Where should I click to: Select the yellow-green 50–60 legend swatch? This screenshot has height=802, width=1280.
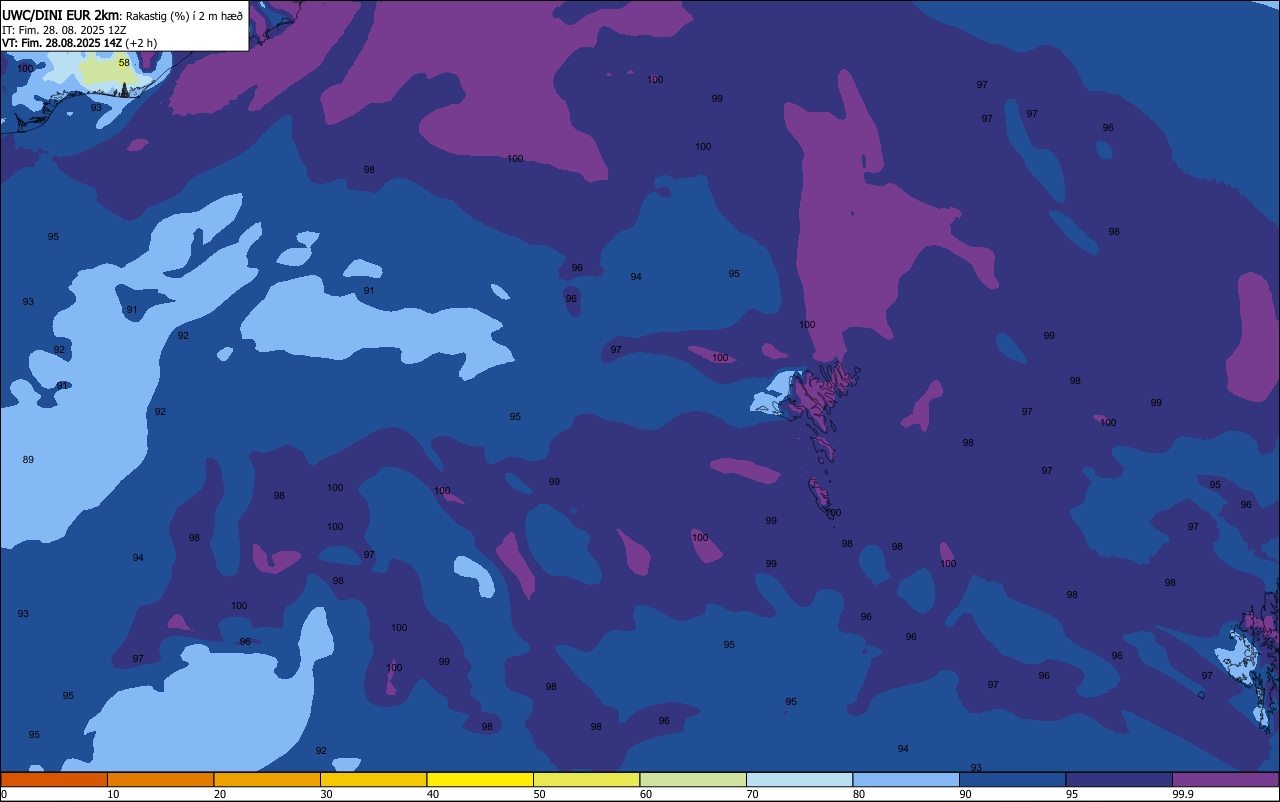coord(586,779)
